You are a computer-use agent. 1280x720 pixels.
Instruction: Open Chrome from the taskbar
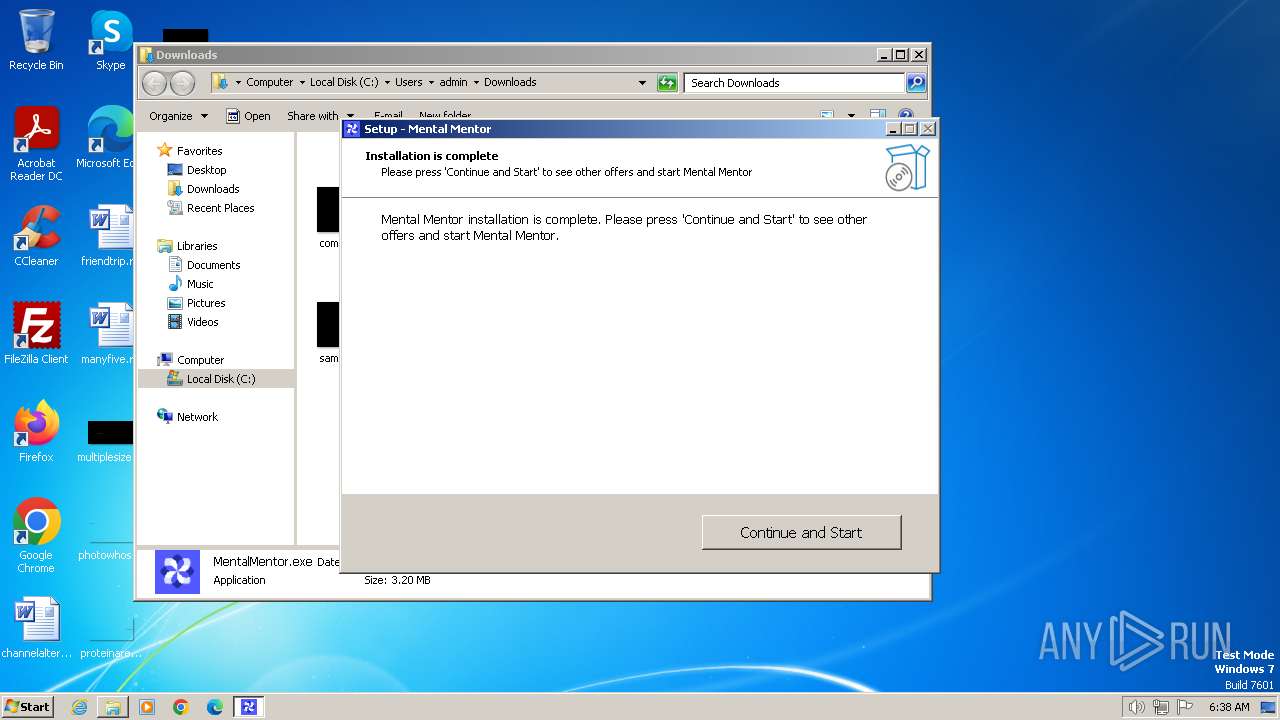point(181,707)
